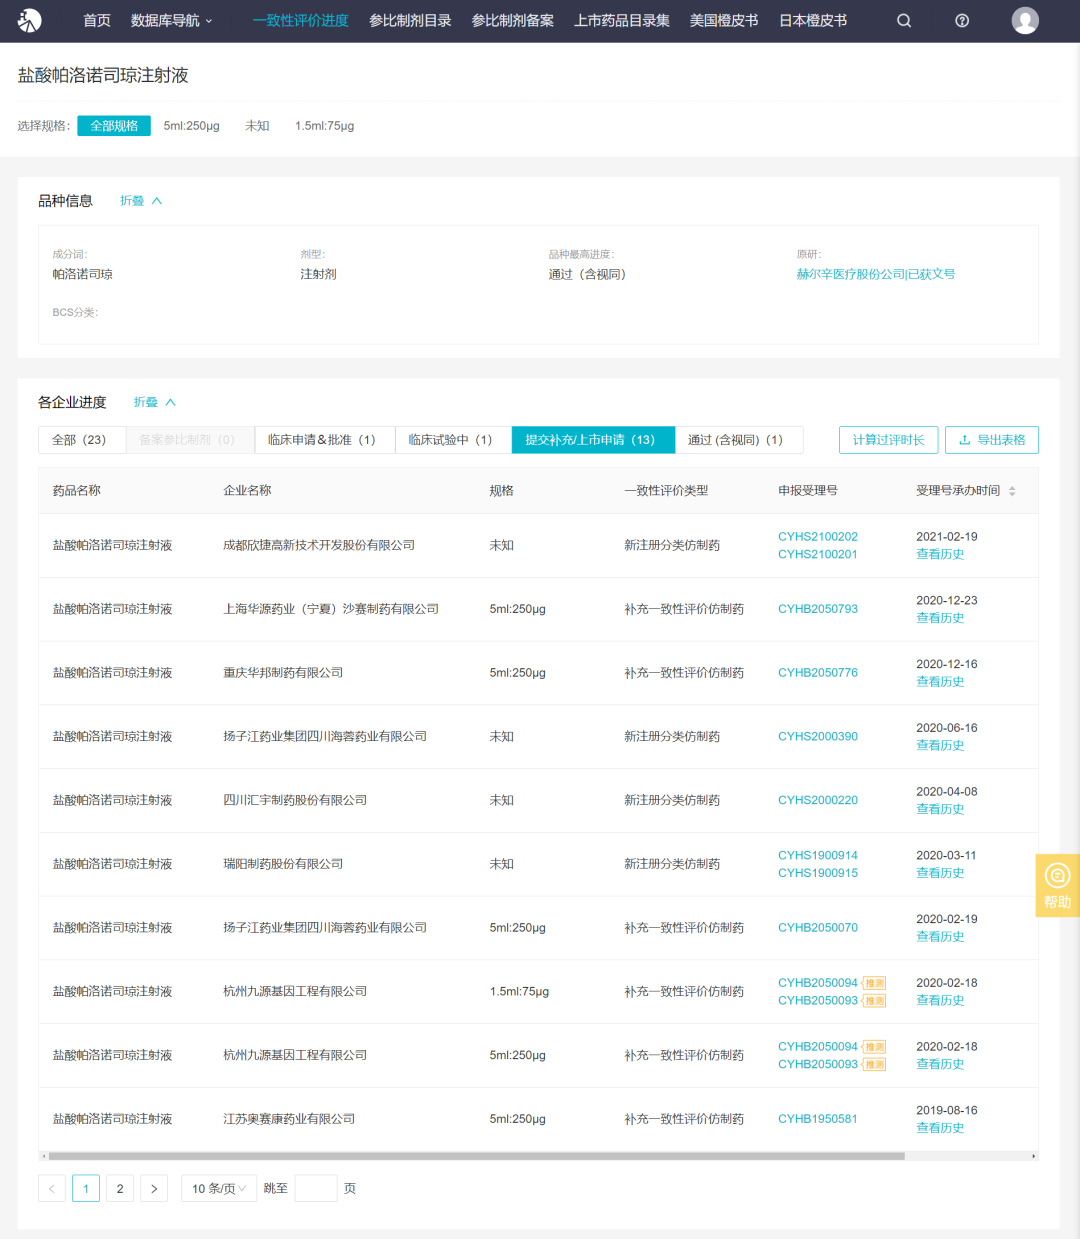Open the 10 条/页 page size dropdown
Screen dimensions: 1080x1239
(x=218, y=1189)
